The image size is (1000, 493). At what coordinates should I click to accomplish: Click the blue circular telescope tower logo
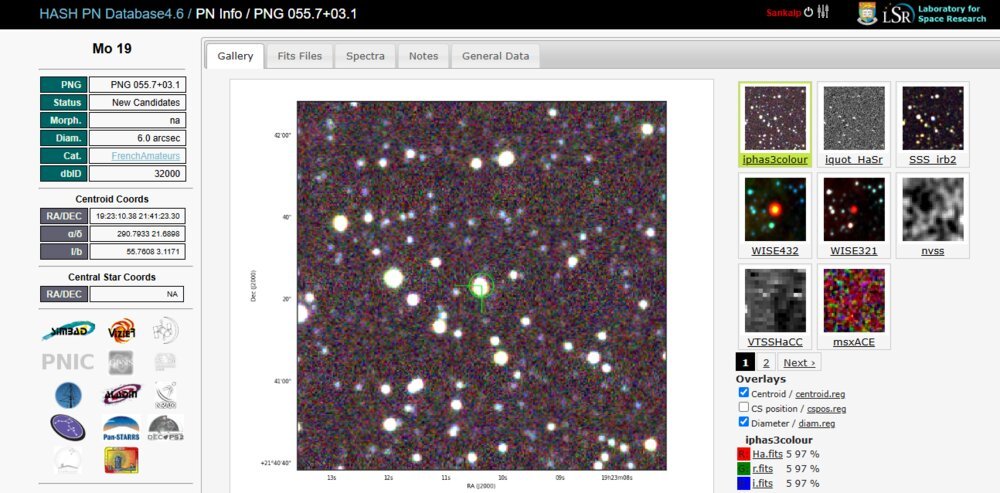point(68,395)
